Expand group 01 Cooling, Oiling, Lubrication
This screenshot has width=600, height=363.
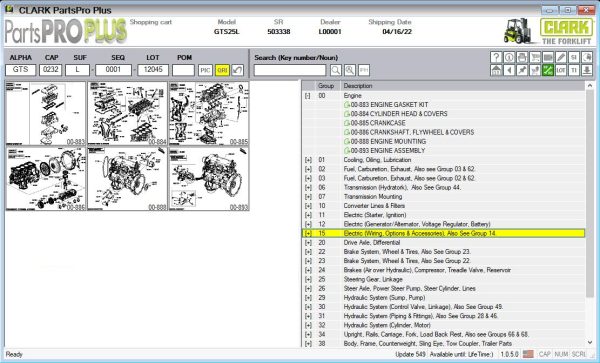[308, 160]
